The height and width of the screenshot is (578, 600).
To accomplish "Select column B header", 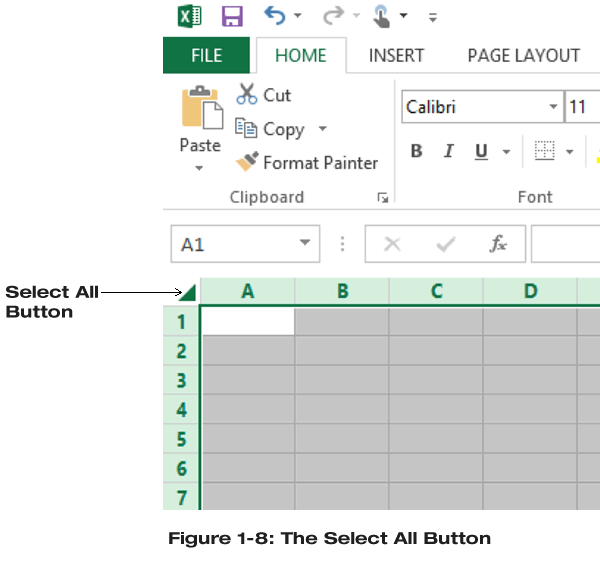I will 342,291.
